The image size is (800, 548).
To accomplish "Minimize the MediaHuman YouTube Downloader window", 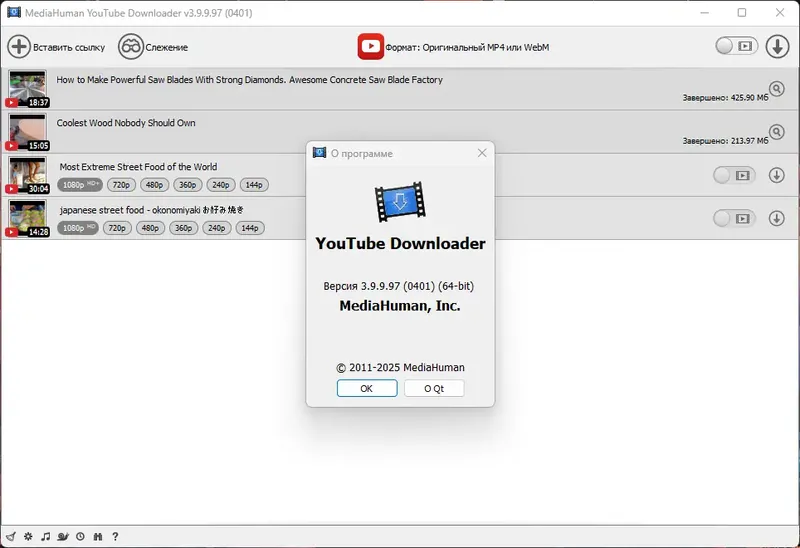I will [x=705, y=12].
